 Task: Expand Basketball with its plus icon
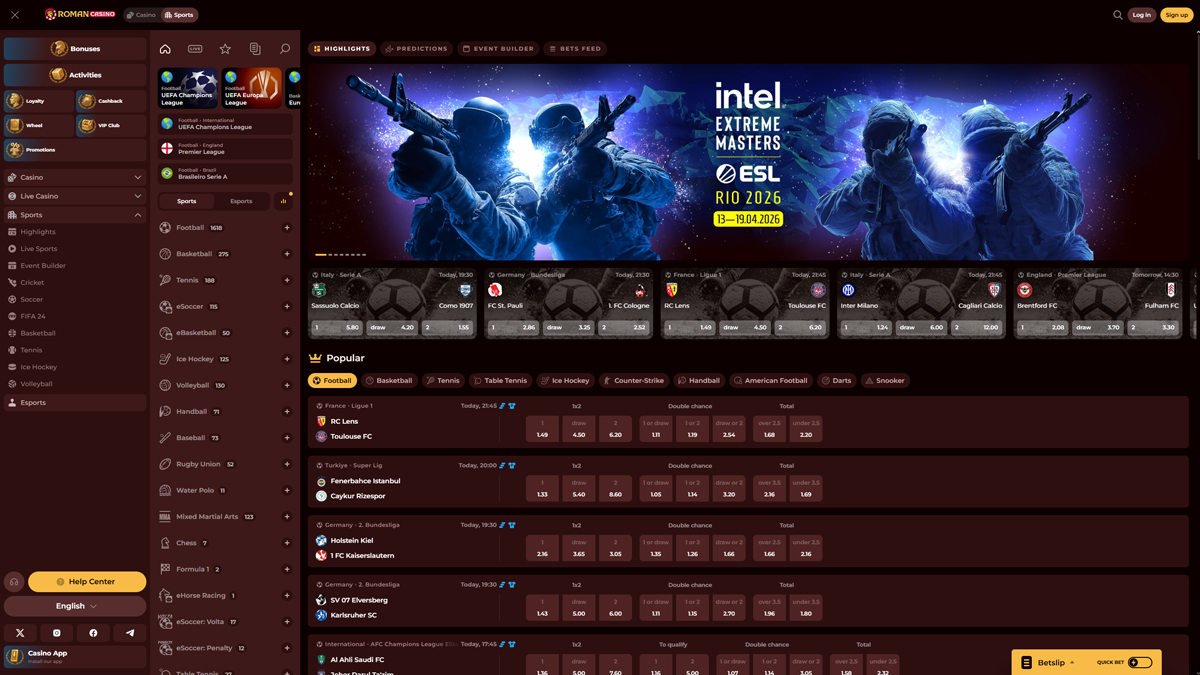[287, 254]
